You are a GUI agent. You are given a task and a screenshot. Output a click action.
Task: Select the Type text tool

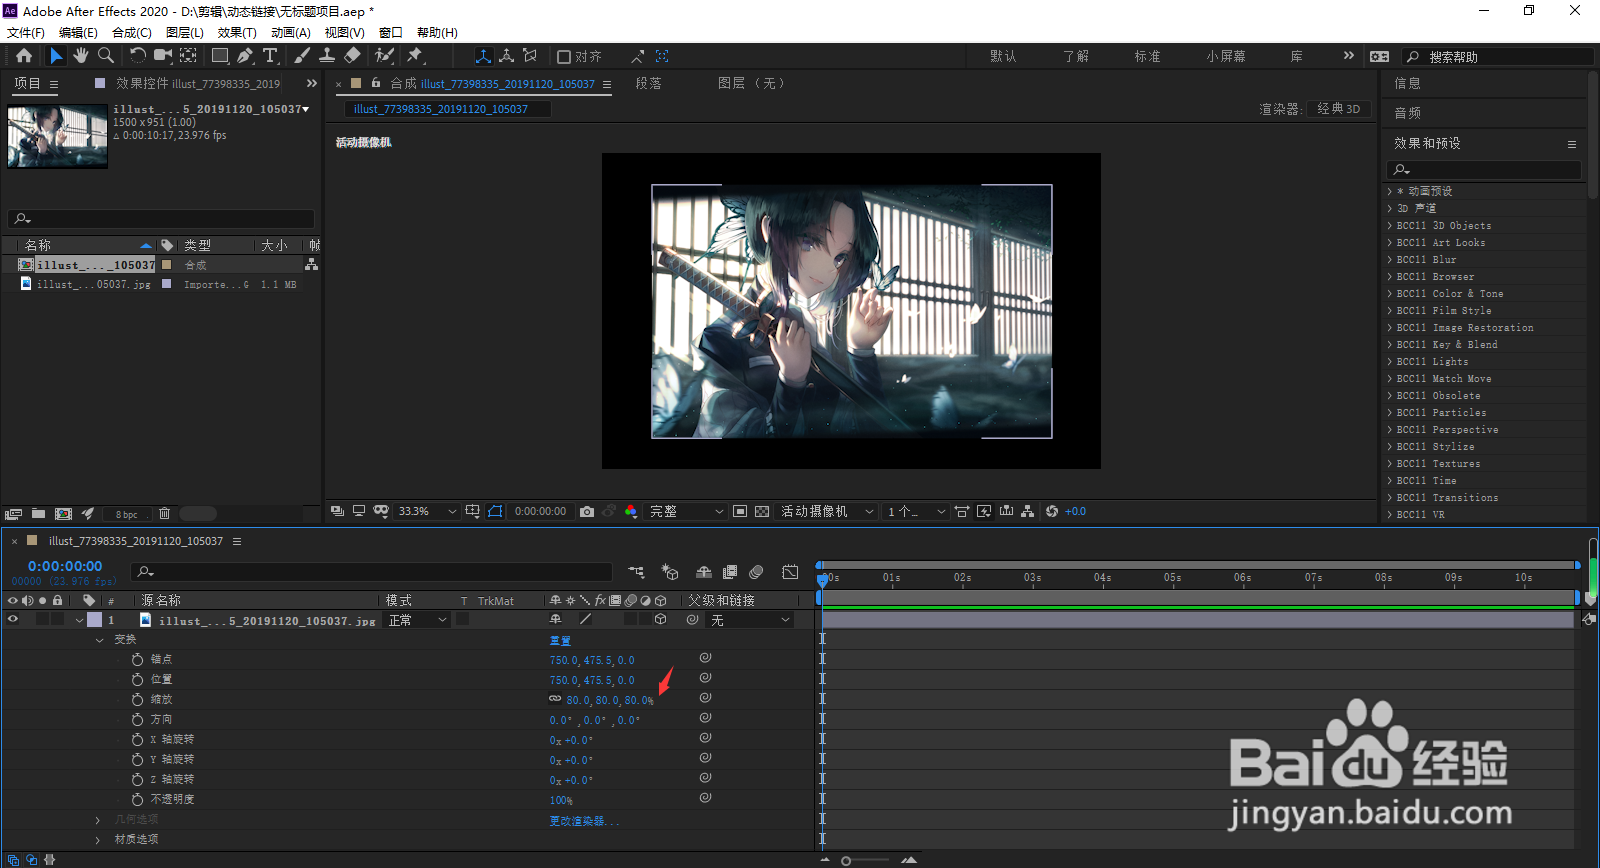point(270,56)
